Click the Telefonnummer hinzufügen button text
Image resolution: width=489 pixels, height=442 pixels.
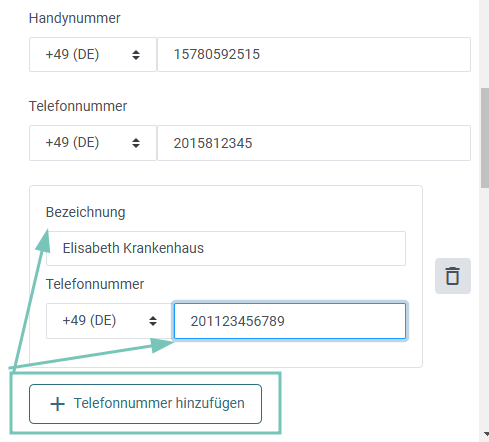(159, 403)
